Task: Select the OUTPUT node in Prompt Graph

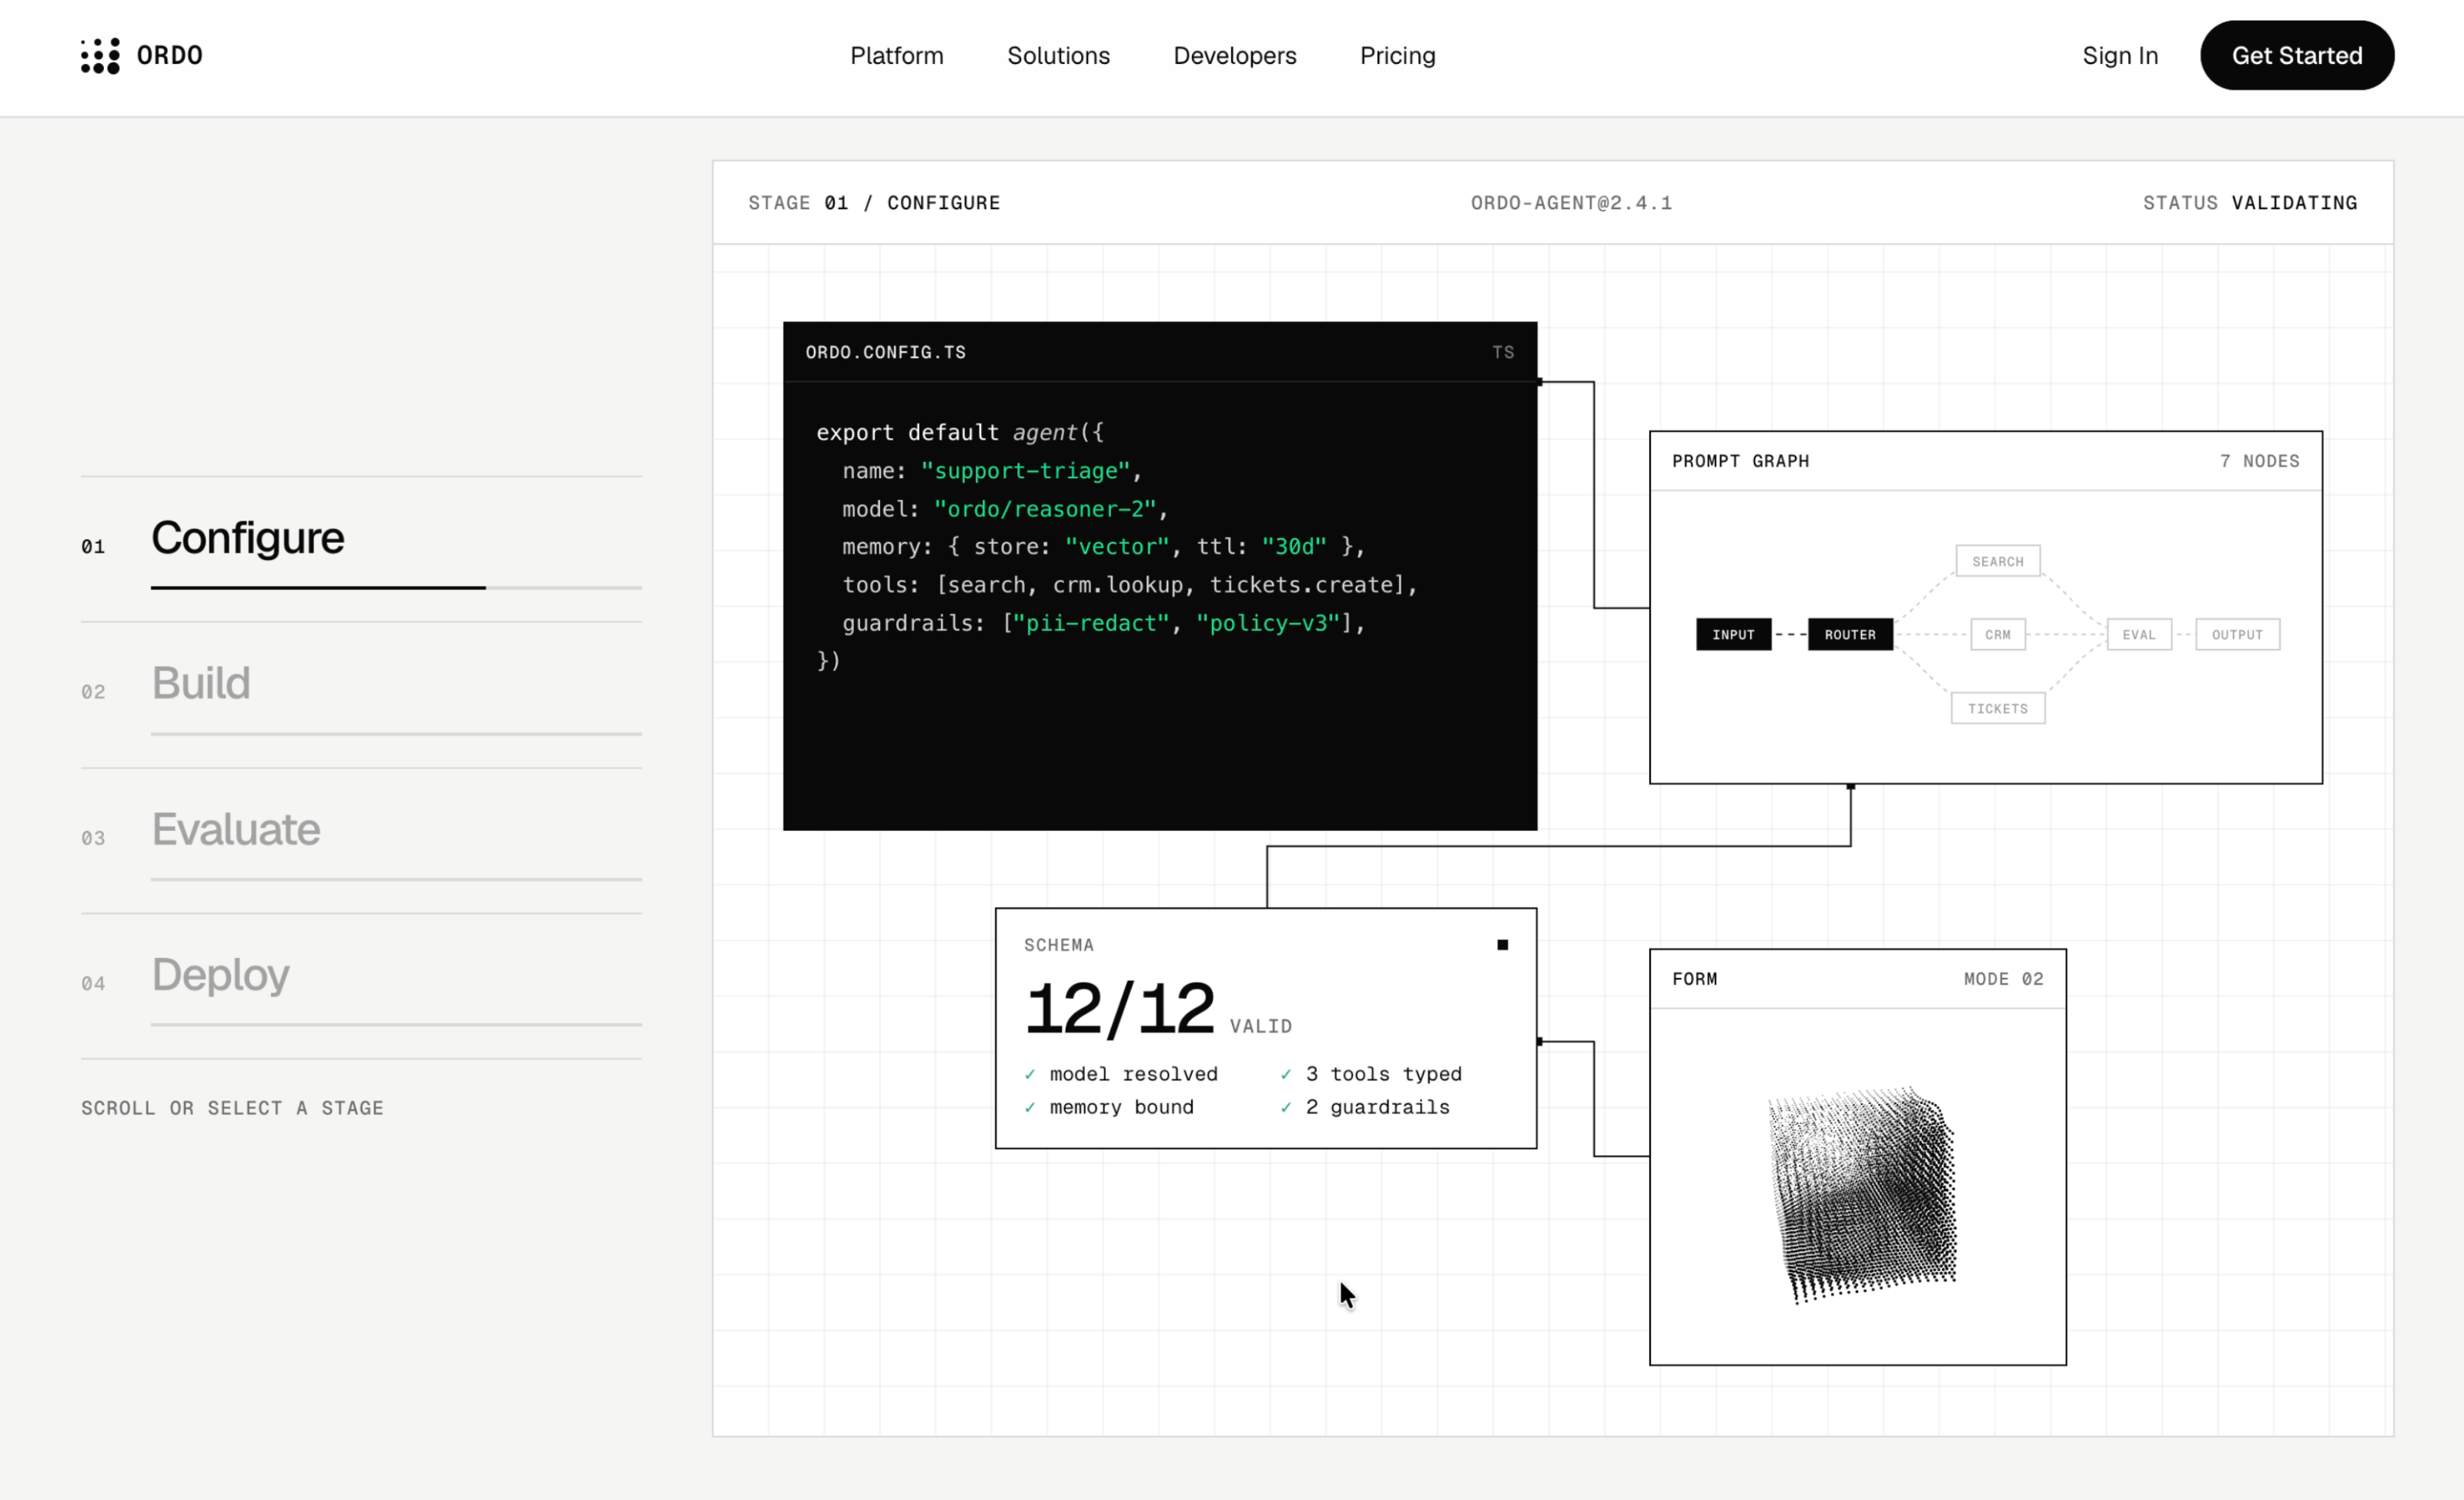Action: [x=2237, y=635]
